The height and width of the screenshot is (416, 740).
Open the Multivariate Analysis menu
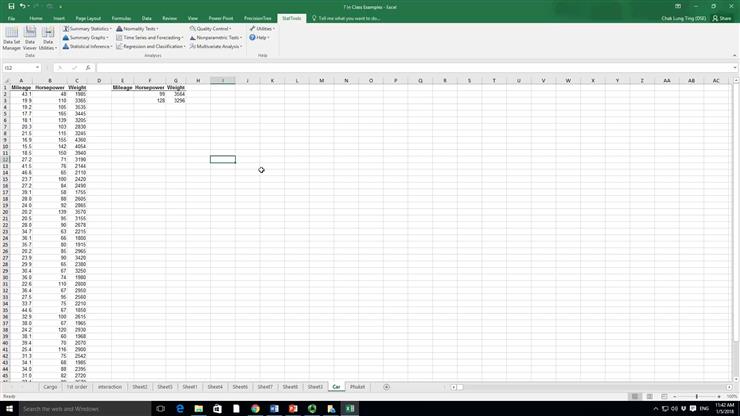click(216, 47)
